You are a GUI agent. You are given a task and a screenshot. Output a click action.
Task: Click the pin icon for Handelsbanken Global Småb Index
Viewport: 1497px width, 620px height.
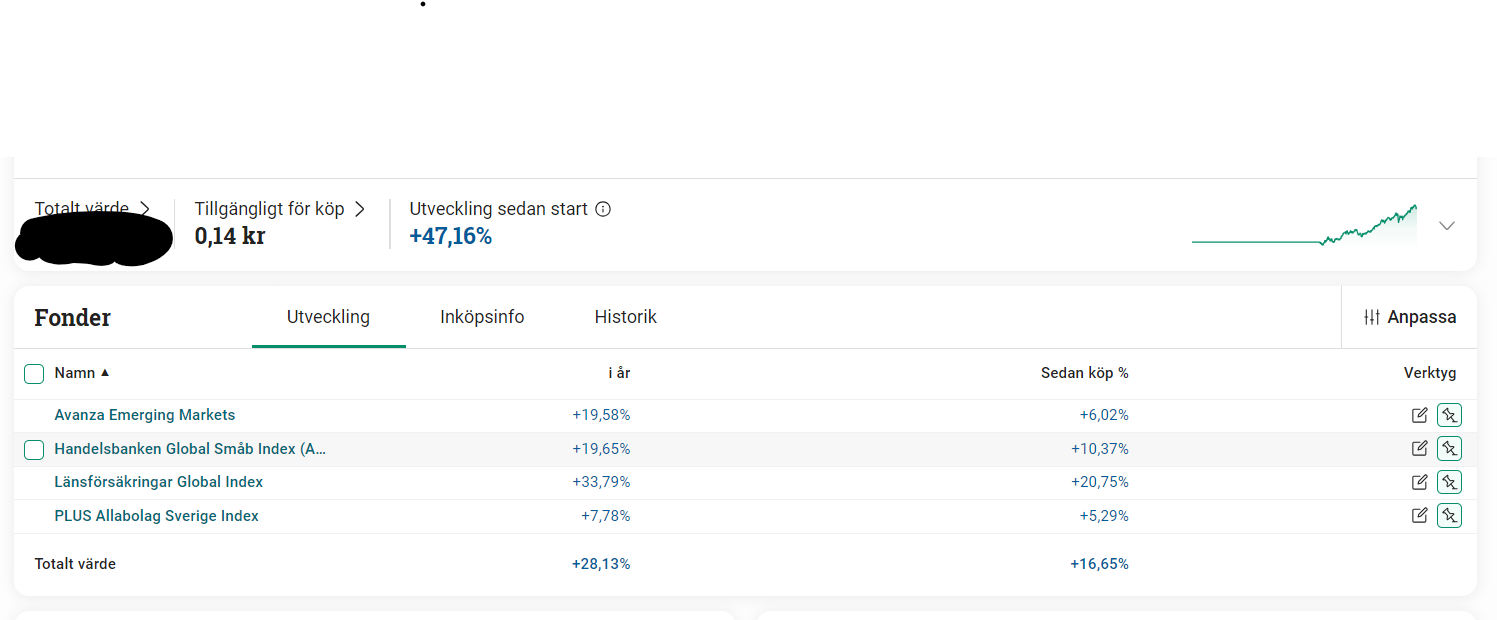[x=1449, y=448]
